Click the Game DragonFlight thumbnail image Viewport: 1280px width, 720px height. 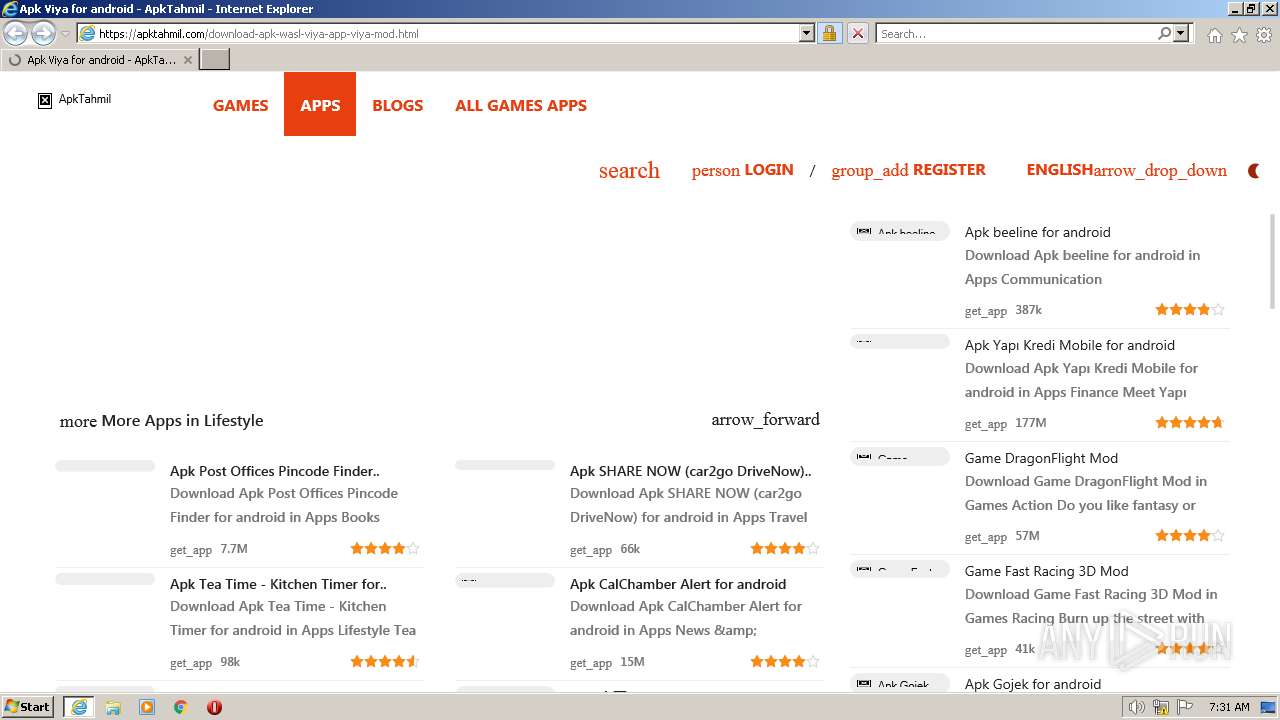click(x=900, y=457)
